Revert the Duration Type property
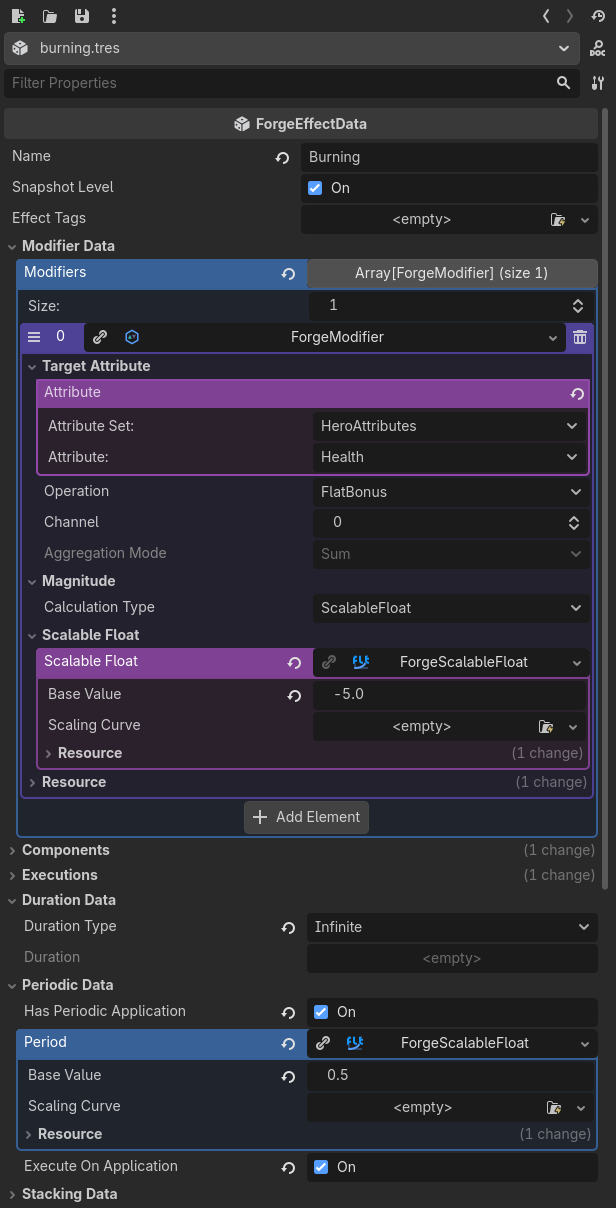616x1208 pixels. click(289, 928)
